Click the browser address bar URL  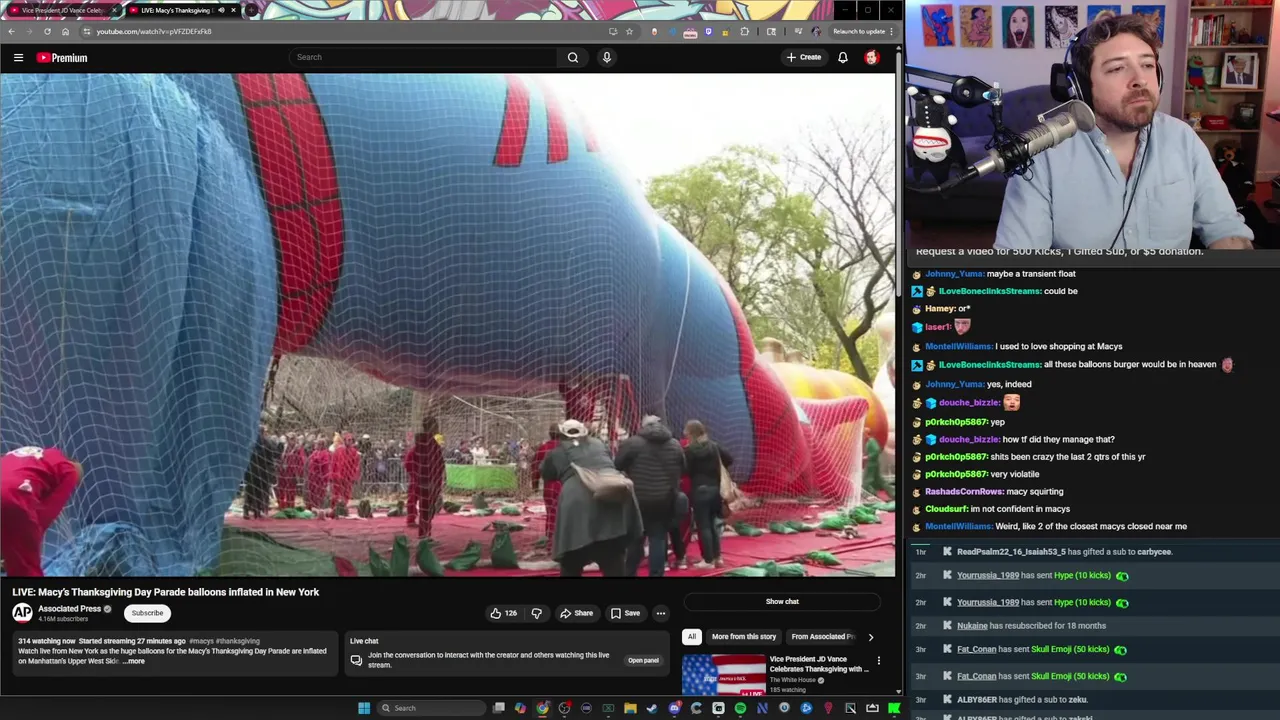point(154,31)
